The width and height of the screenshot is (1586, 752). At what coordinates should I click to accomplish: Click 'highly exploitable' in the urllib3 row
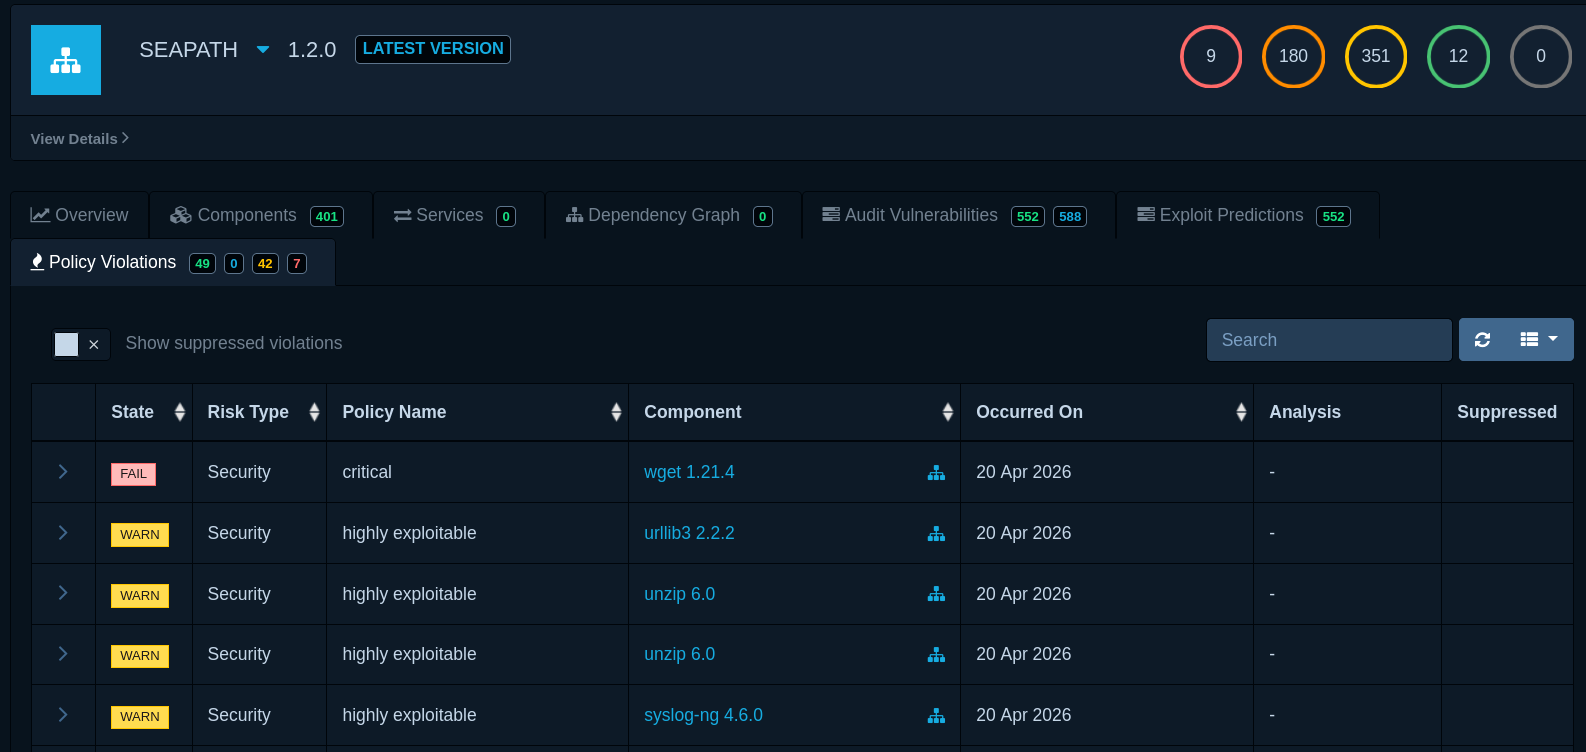tap(409, 533)
